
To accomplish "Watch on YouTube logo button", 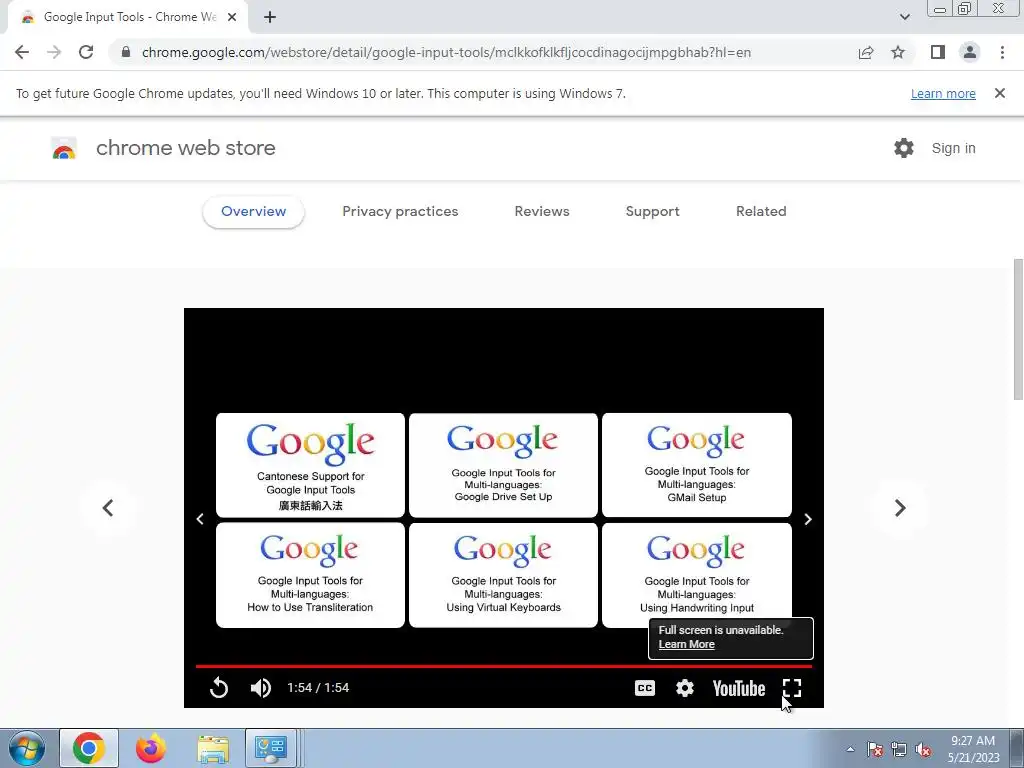I will 739,688.
